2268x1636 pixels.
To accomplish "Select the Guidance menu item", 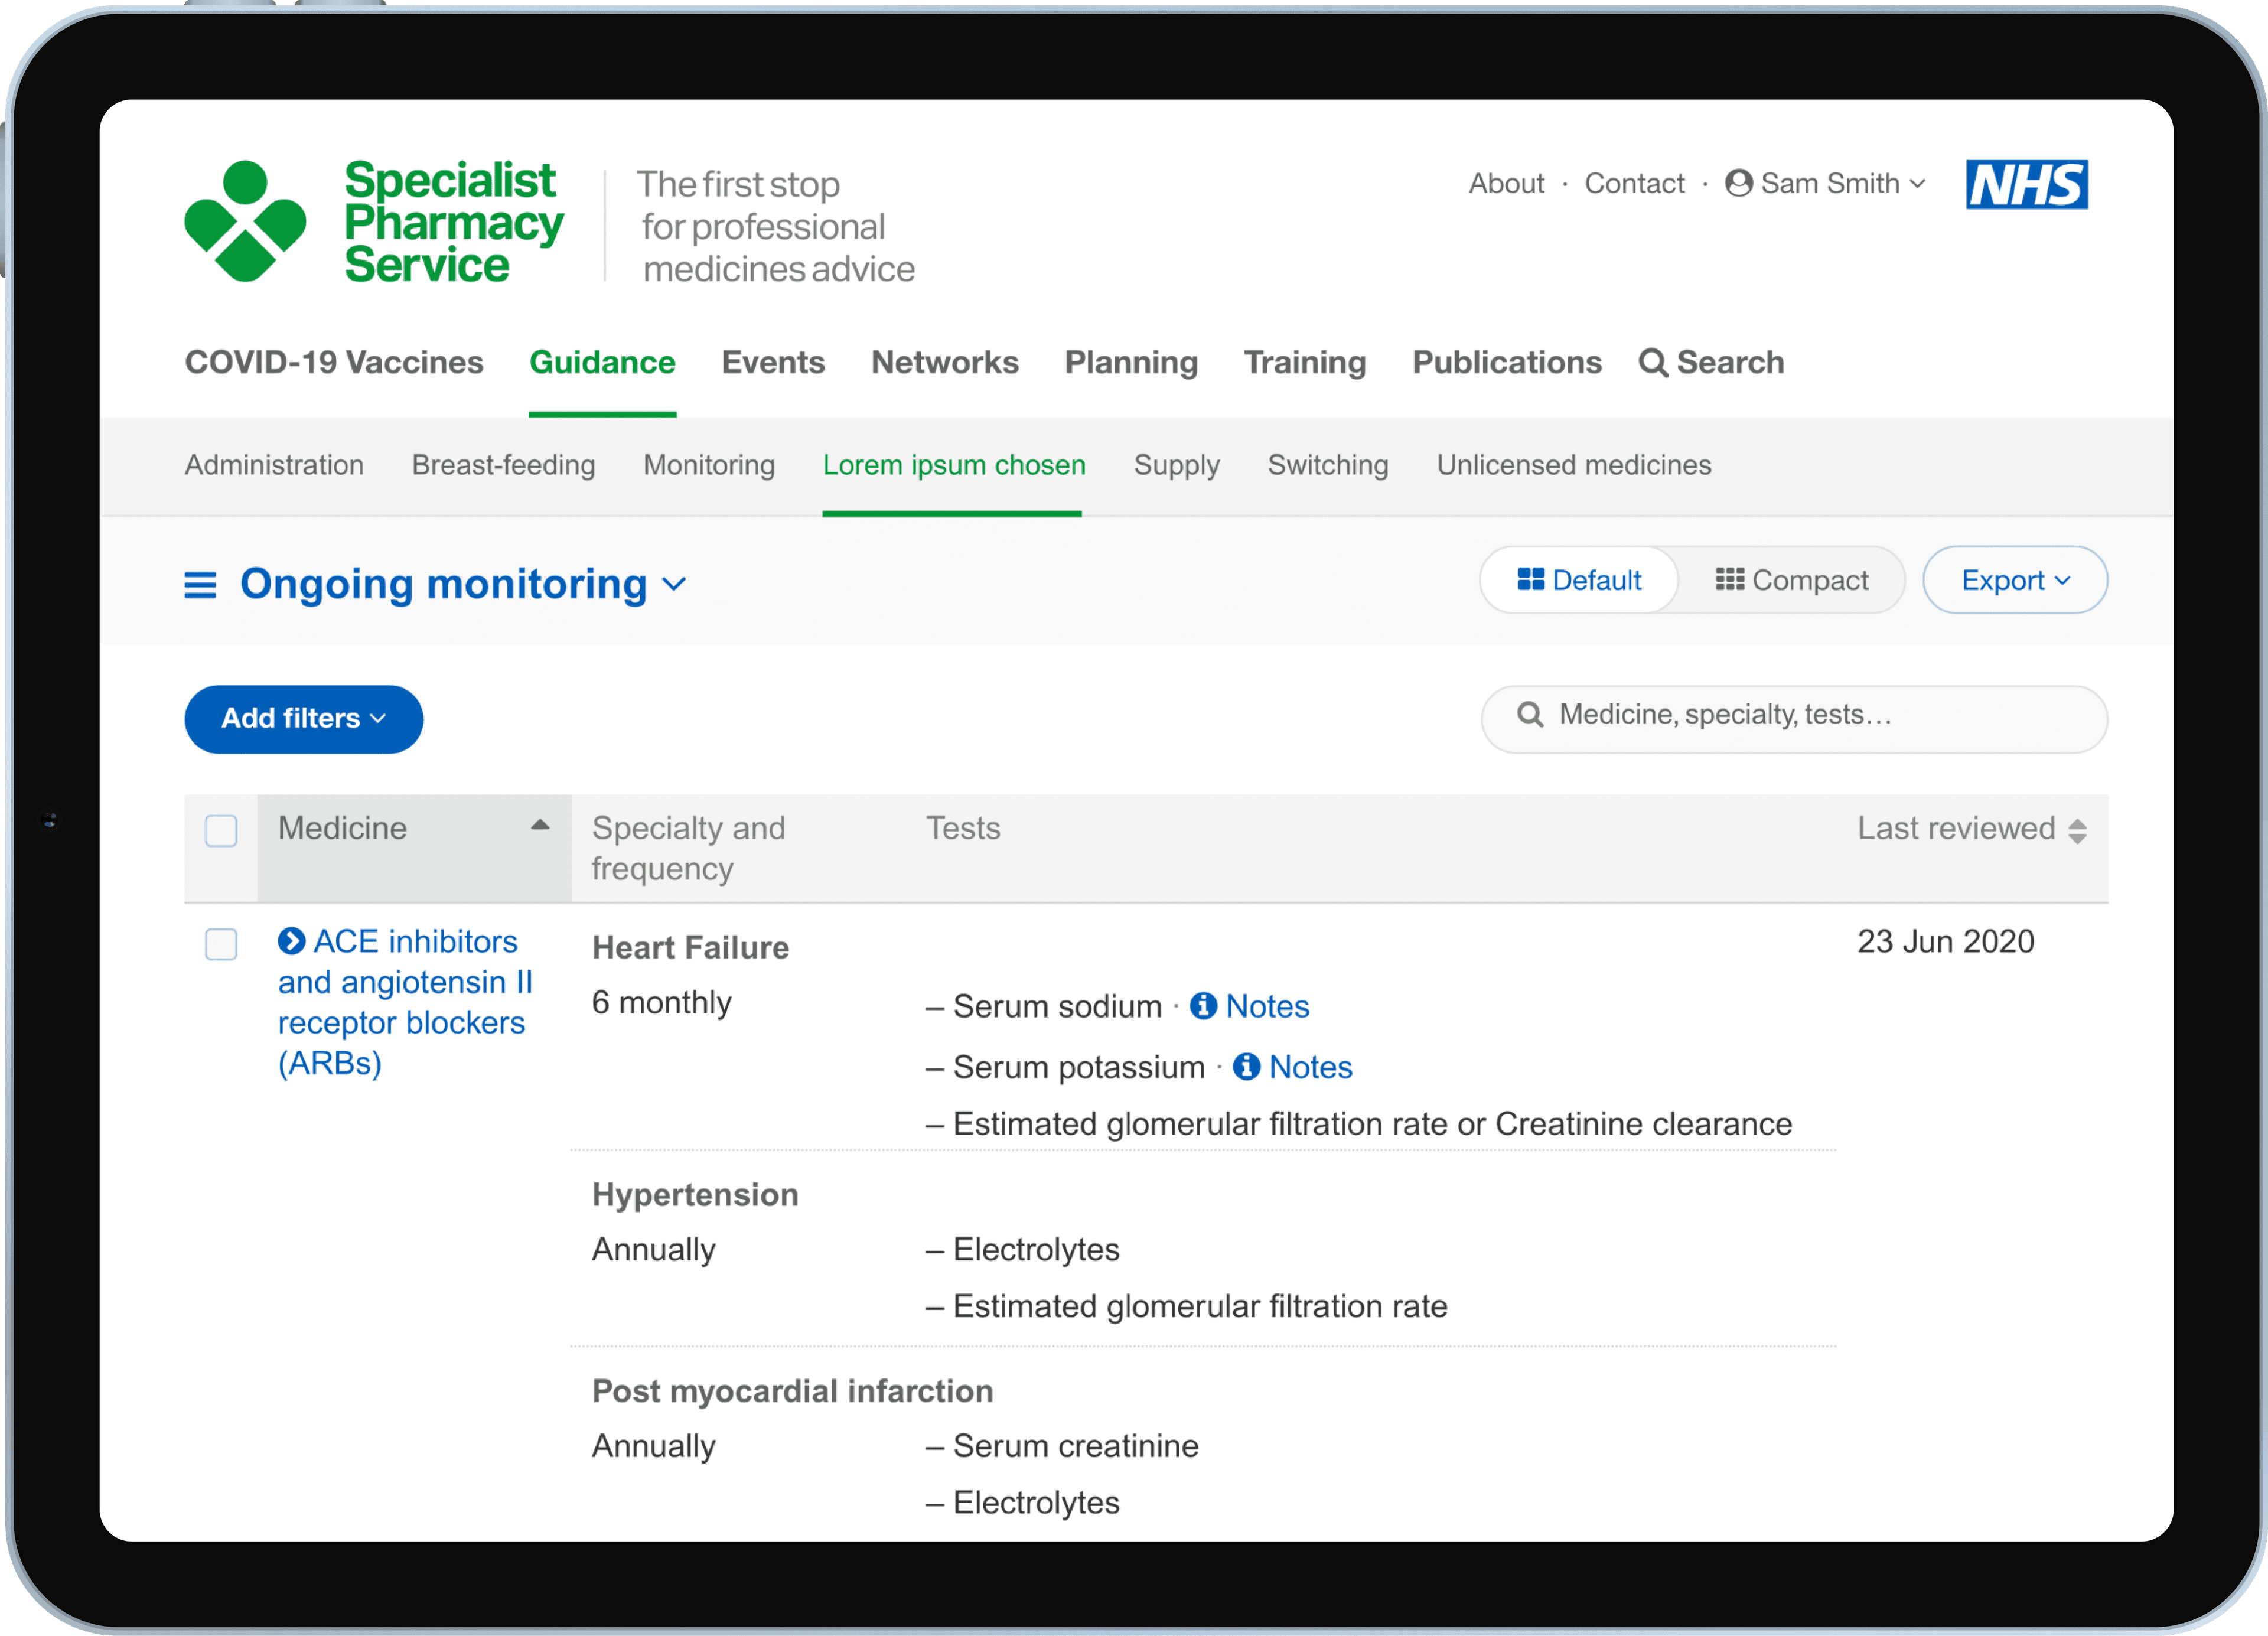I will [602, 362].
